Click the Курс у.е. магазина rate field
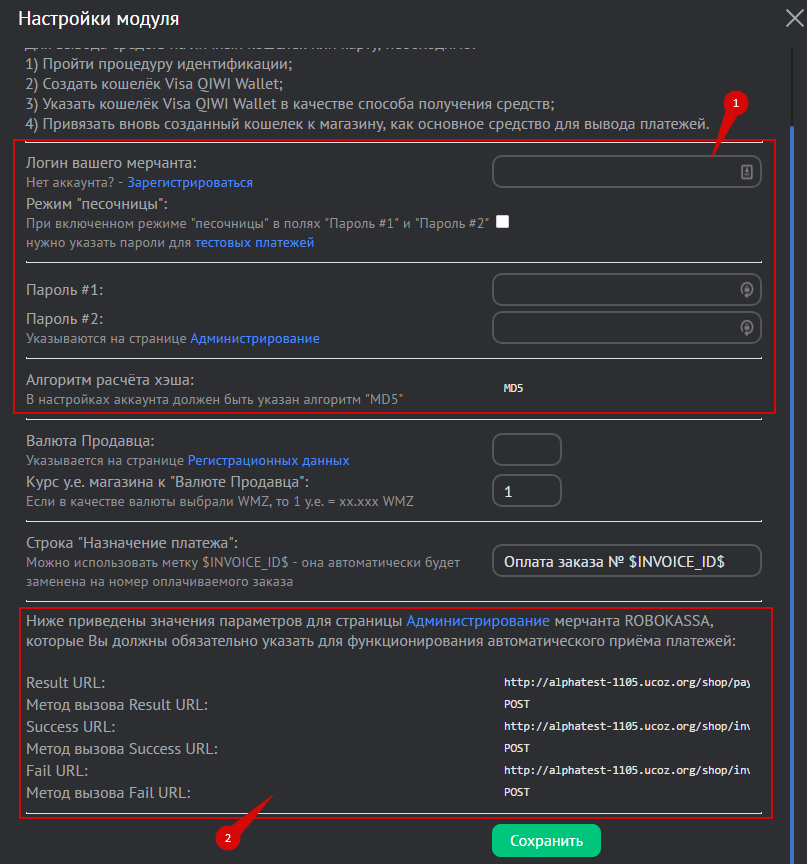Viewport: 807px width, 864px height. [527, 491]
